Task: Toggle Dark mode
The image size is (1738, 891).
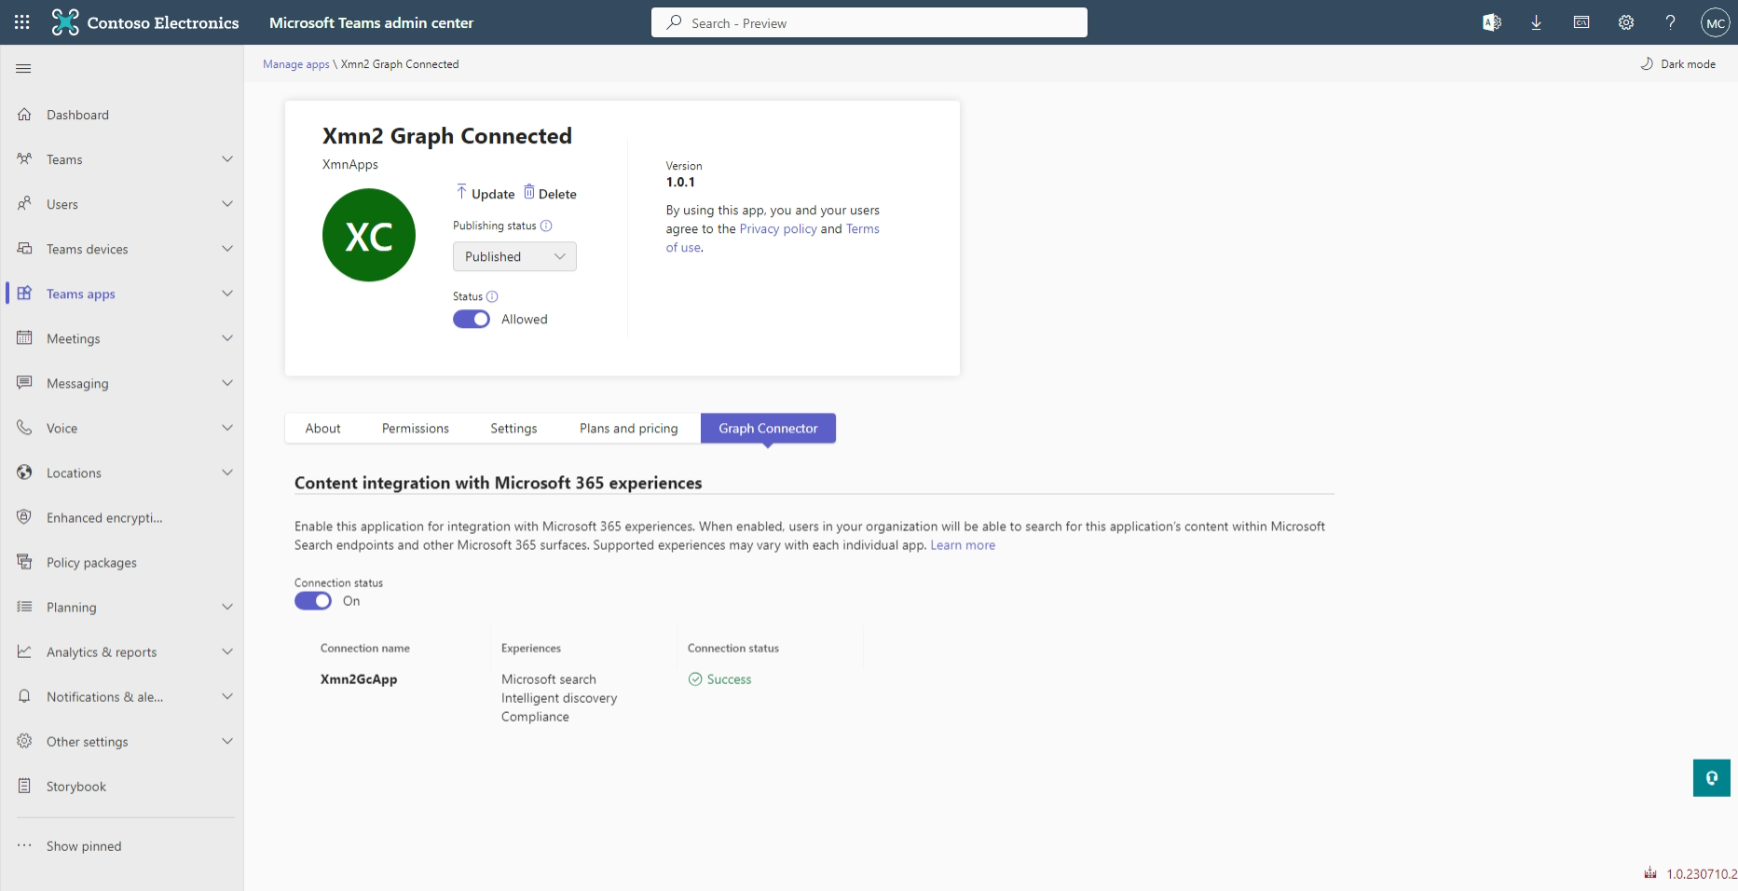Action: (1678, 64)
